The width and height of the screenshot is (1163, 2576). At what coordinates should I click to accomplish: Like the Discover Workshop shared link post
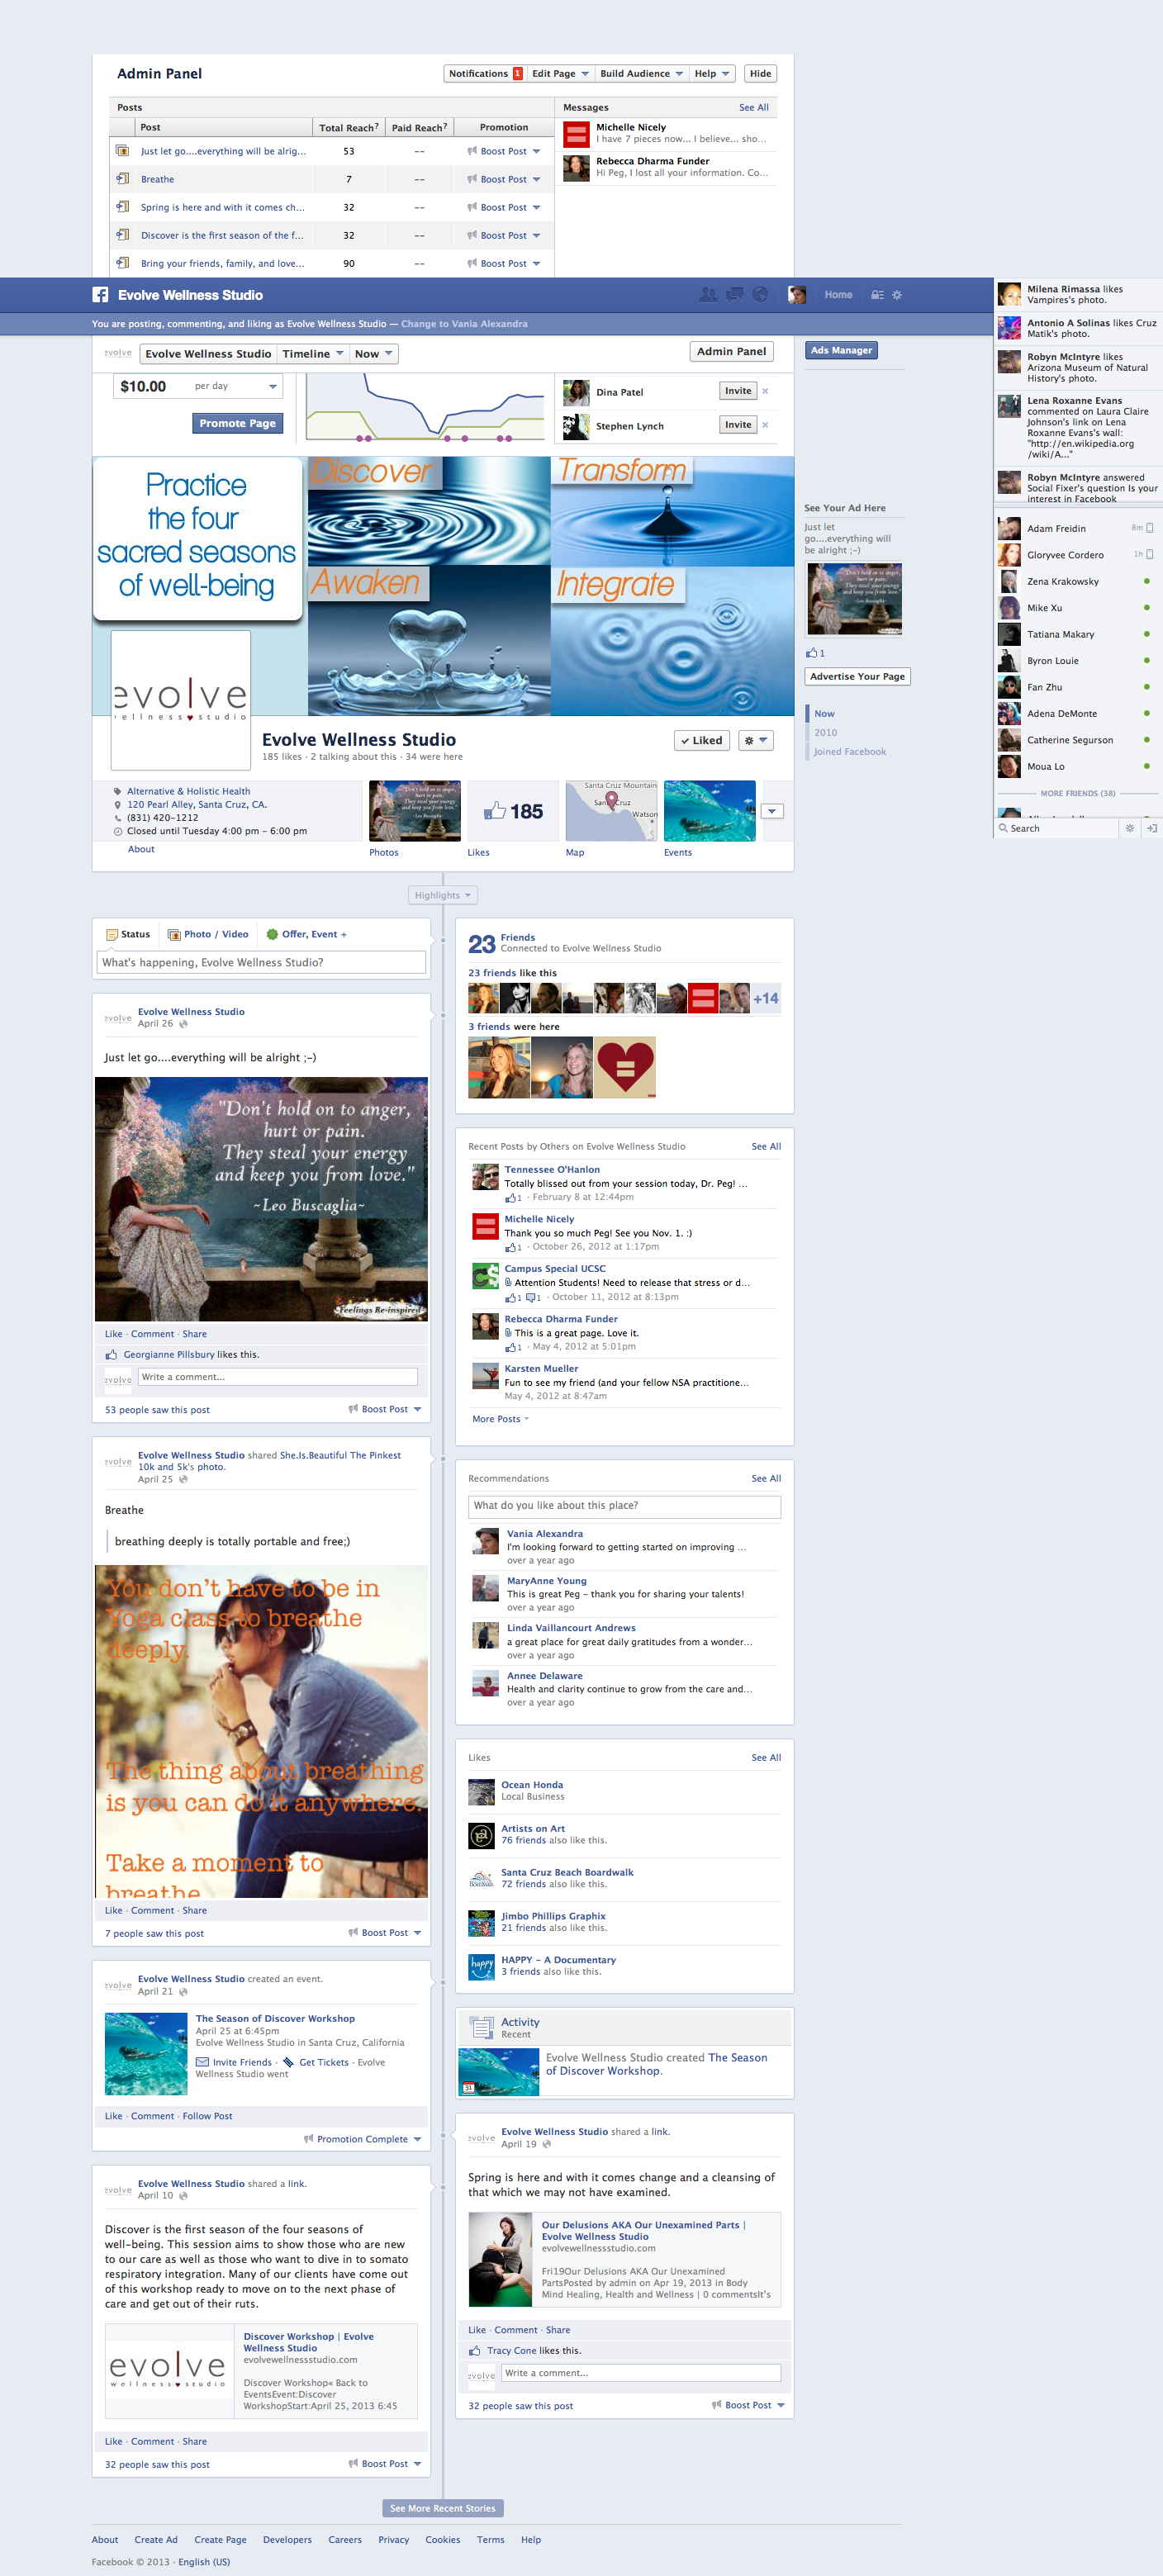113,2441
